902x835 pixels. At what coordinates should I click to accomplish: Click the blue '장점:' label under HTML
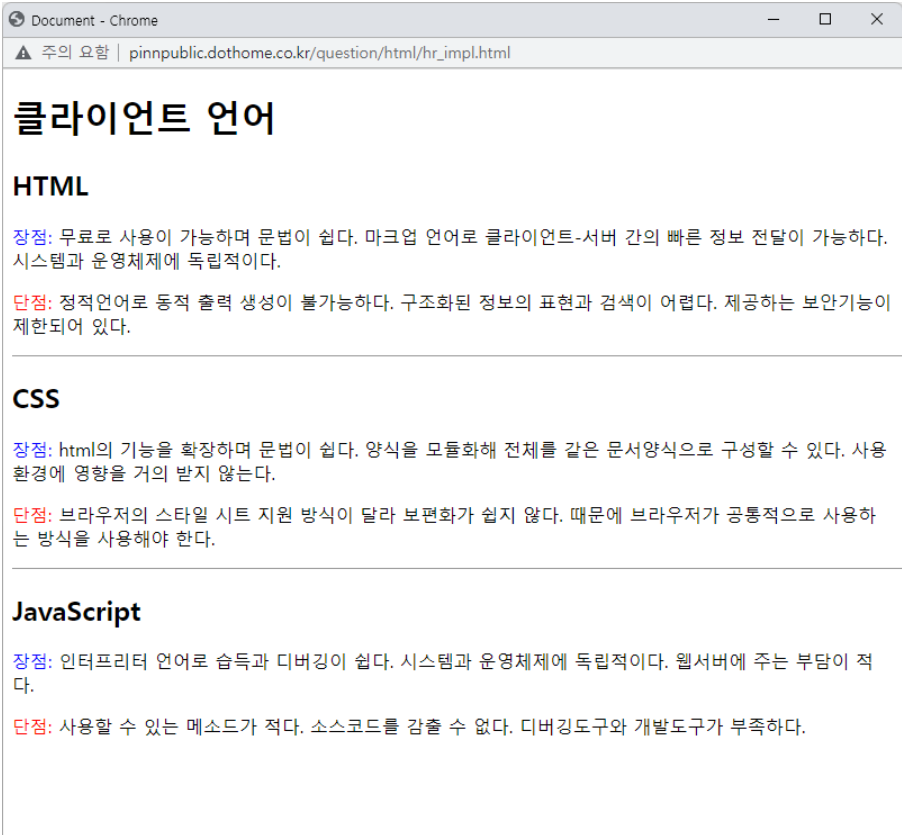[33, 237]
